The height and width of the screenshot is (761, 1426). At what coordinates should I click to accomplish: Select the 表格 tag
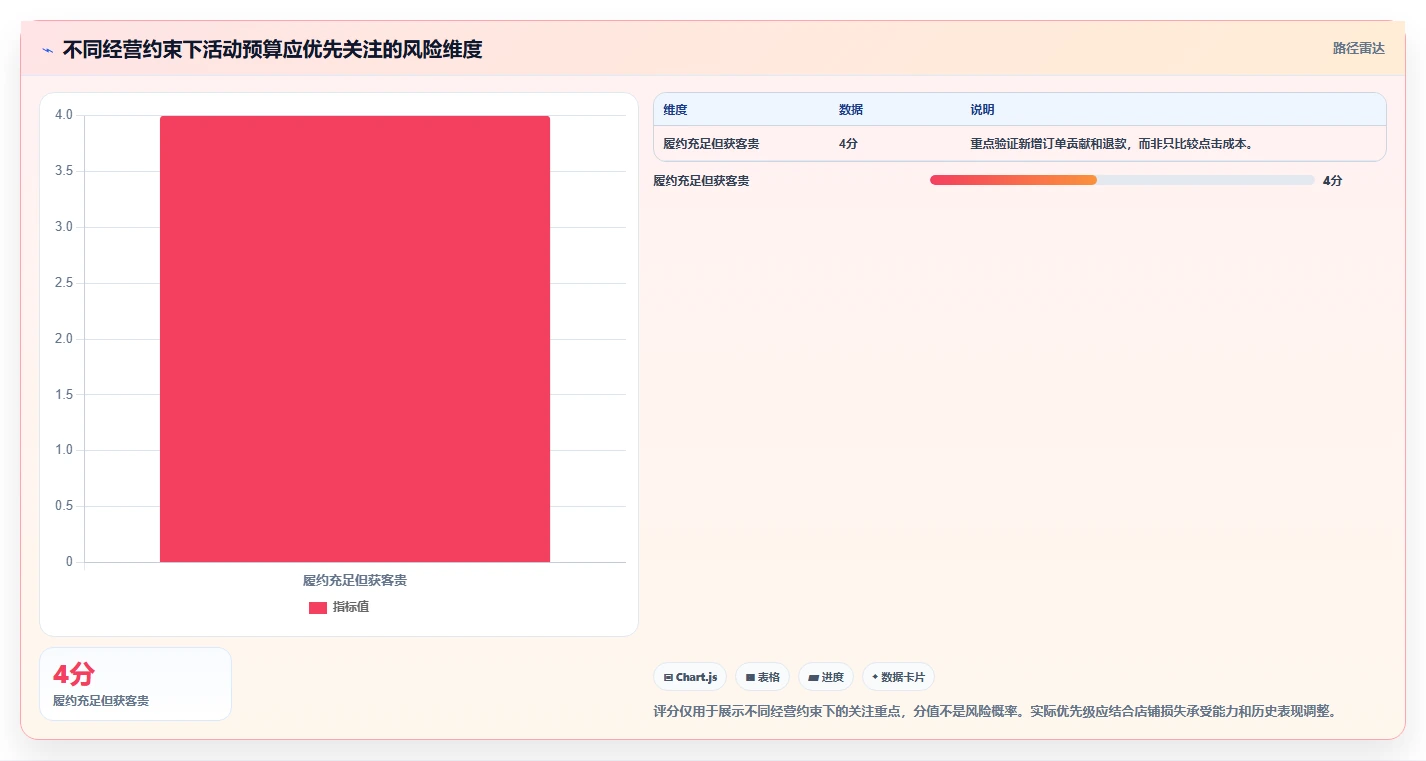[762, 677]
